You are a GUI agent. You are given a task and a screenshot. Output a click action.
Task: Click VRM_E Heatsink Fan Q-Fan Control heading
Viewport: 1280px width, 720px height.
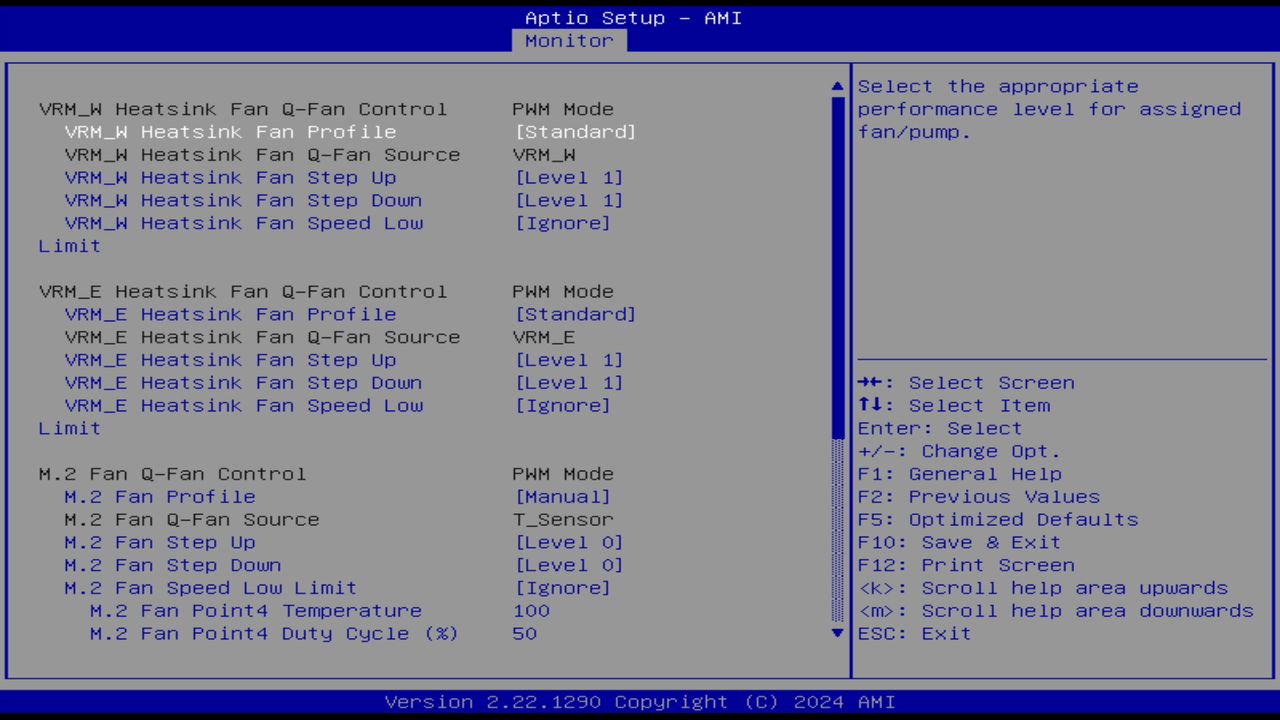pyautogui.click(x=243, y=293)
